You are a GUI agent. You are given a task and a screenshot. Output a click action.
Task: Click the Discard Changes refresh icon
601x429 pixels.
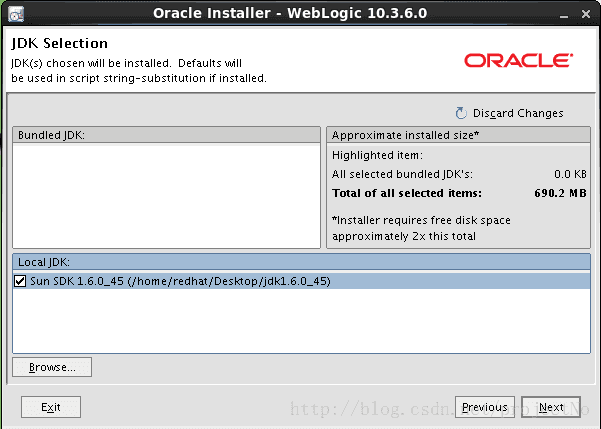click(461, 113)
